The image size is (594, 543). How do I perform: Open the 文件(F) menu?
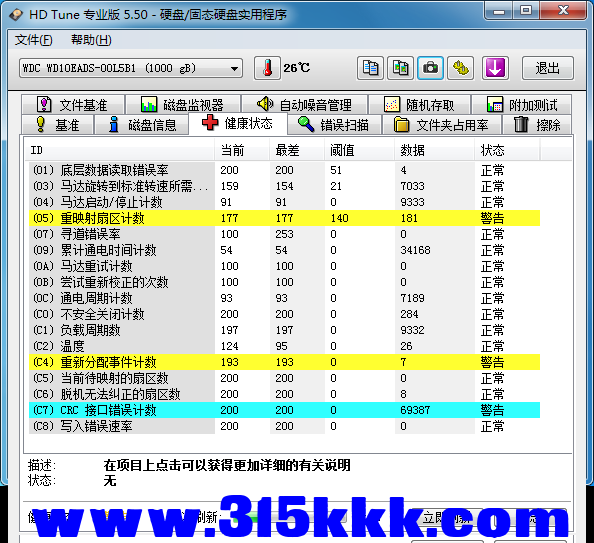[x=34, y=40]
